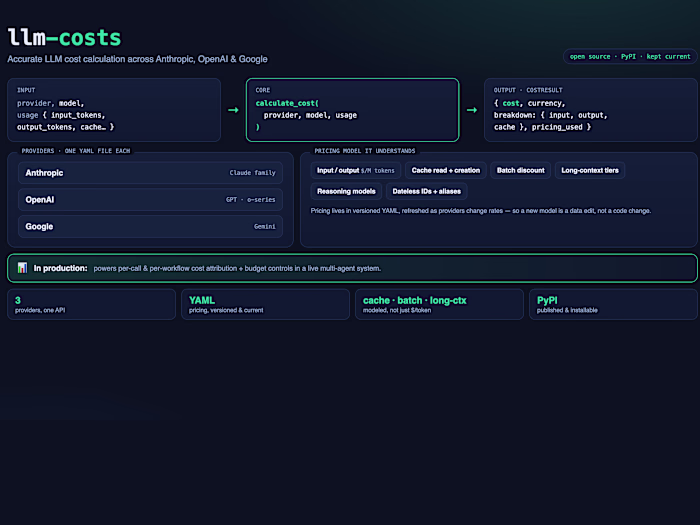Select the Dateless IDs + aliases chip
The height and width of the screenshot is (525, 700).
[x=426, y=192]
